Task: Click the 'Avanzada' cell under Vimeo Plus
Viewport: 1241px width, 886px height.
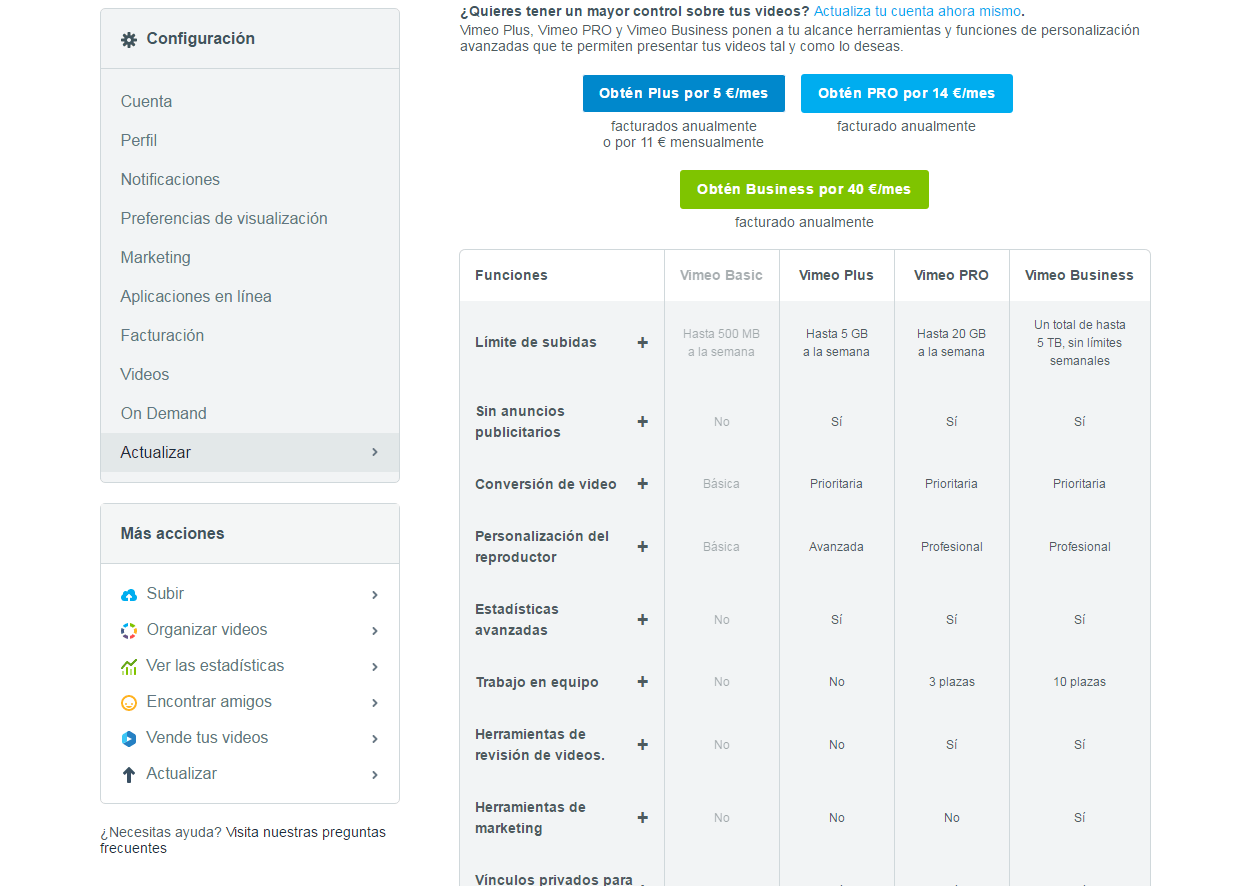Action: click(x=836, y=547)
